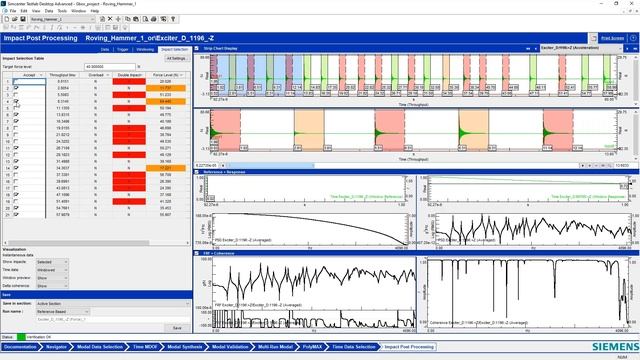Click the green Status indicator
The image size is (640, 360).
click(21, 337)
